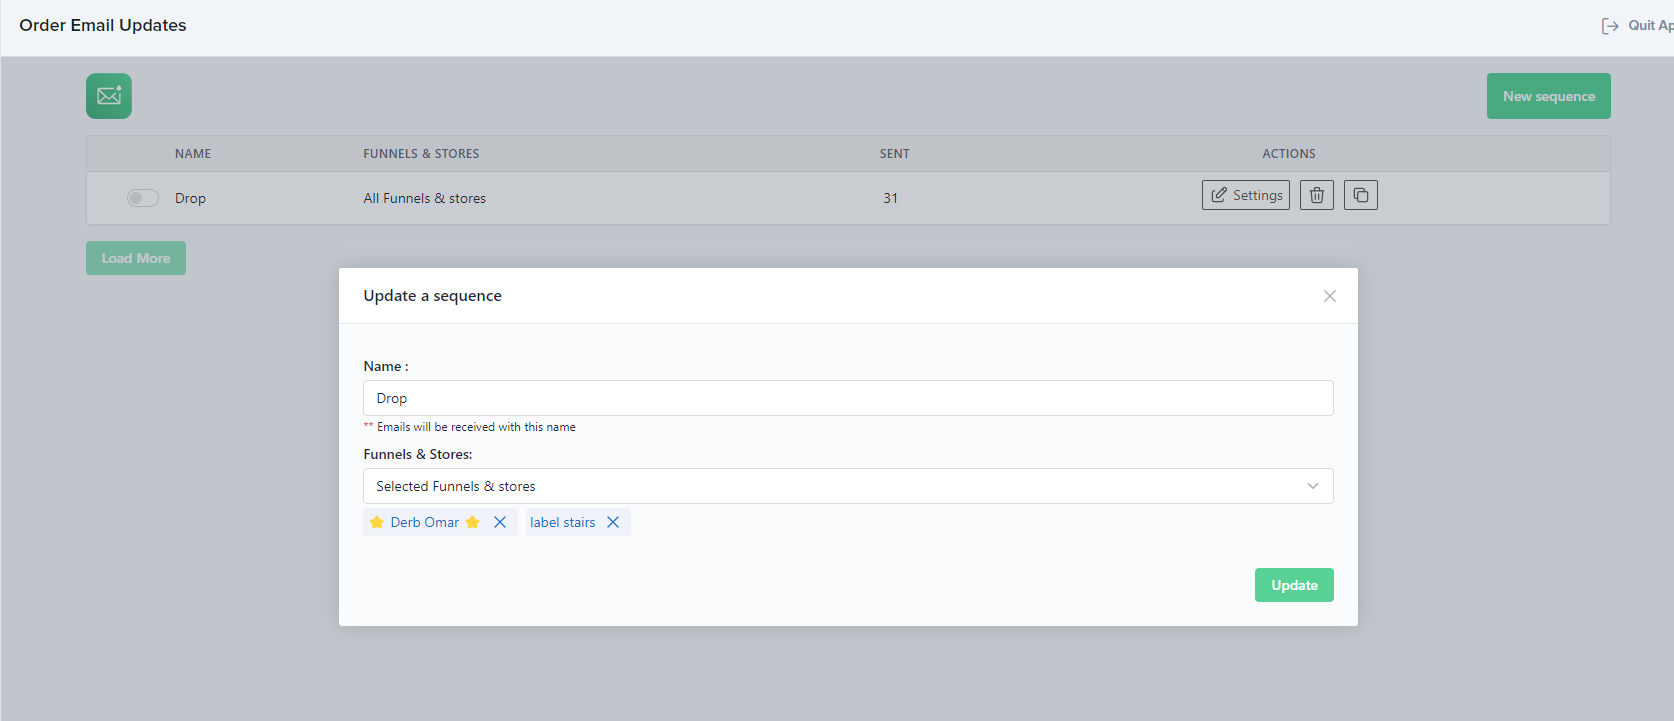Click the 'label stairs' tag text
The width and height of the screenshot is (1674, 721).
tap(563, 522)
